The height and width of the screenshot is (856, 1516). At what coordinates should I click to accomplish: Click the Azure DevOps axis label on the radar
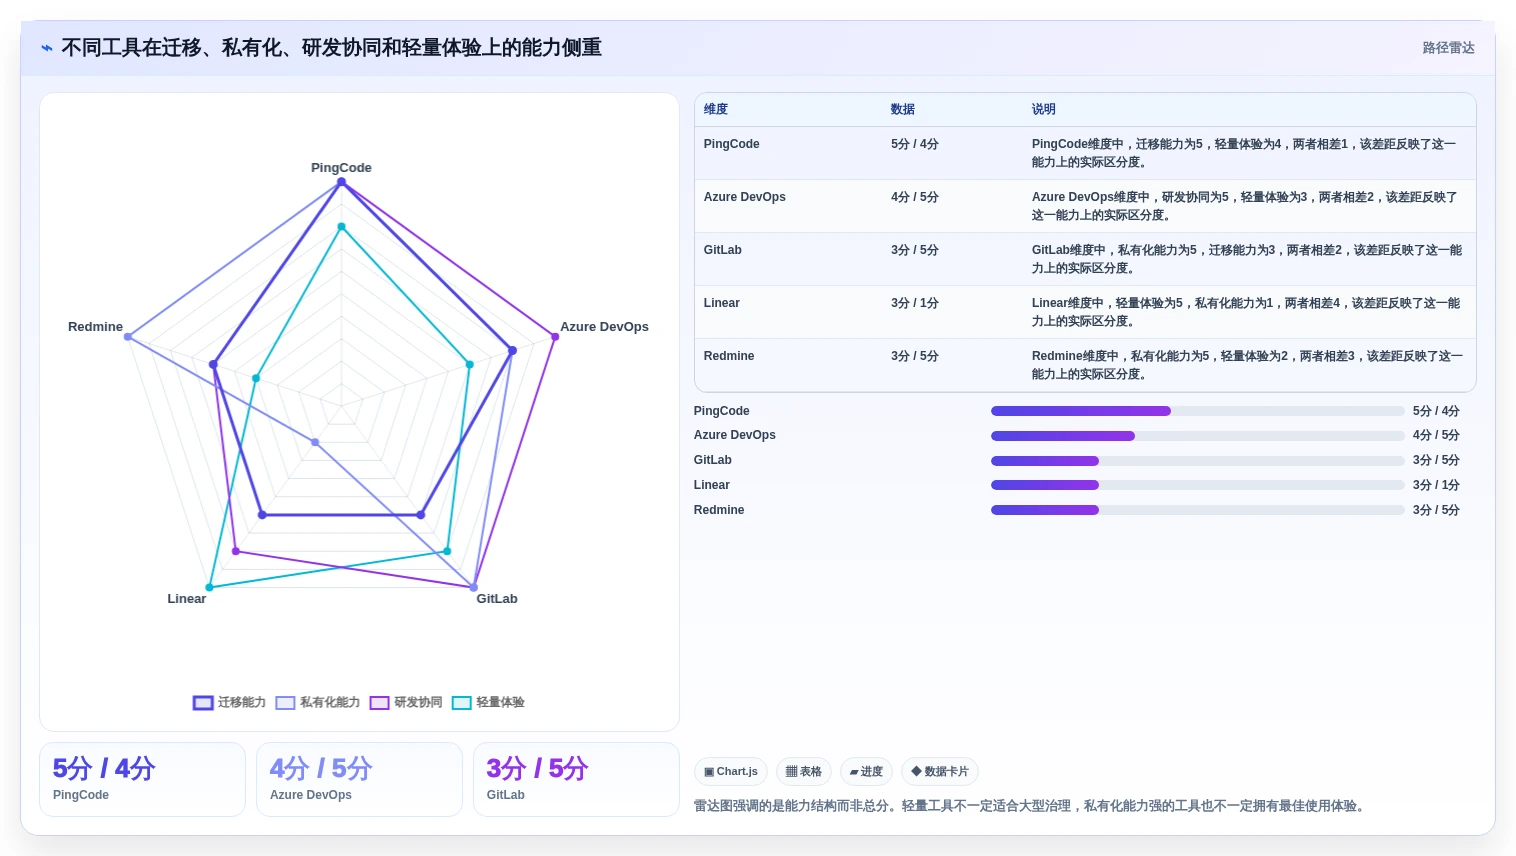click(604, 327)
